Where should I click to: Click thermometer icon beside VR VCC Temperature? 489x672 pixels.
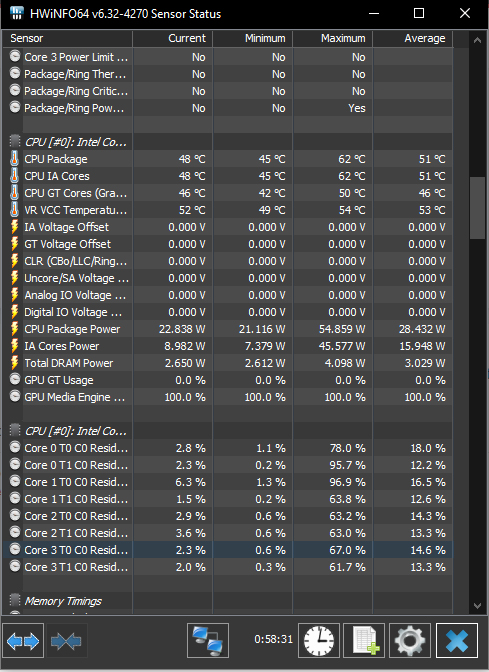(x=15, y=210)
